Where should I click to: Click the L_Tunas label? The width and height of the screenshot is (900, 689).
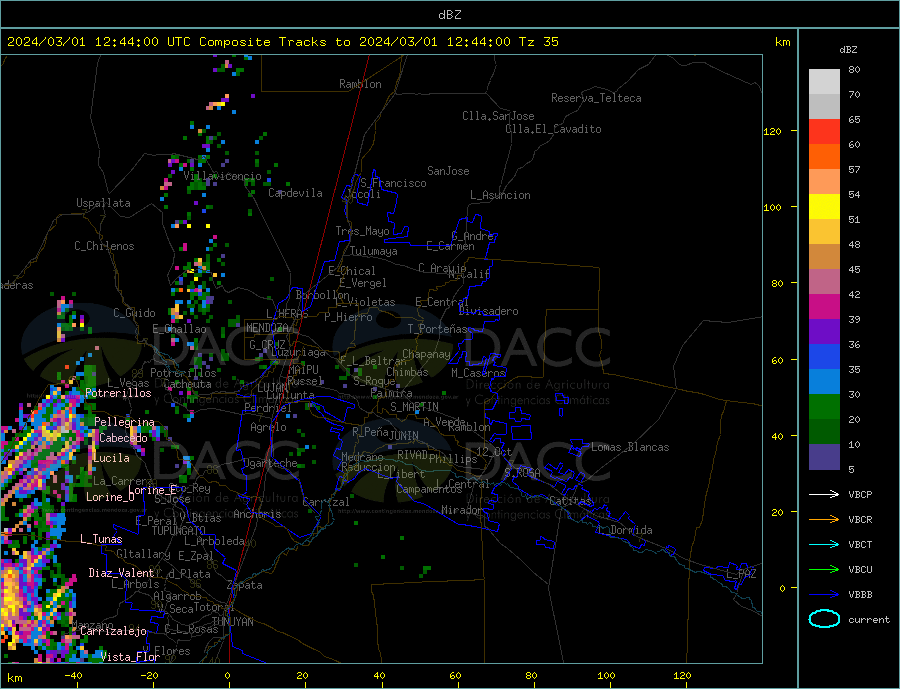click(x=101, y=539)
